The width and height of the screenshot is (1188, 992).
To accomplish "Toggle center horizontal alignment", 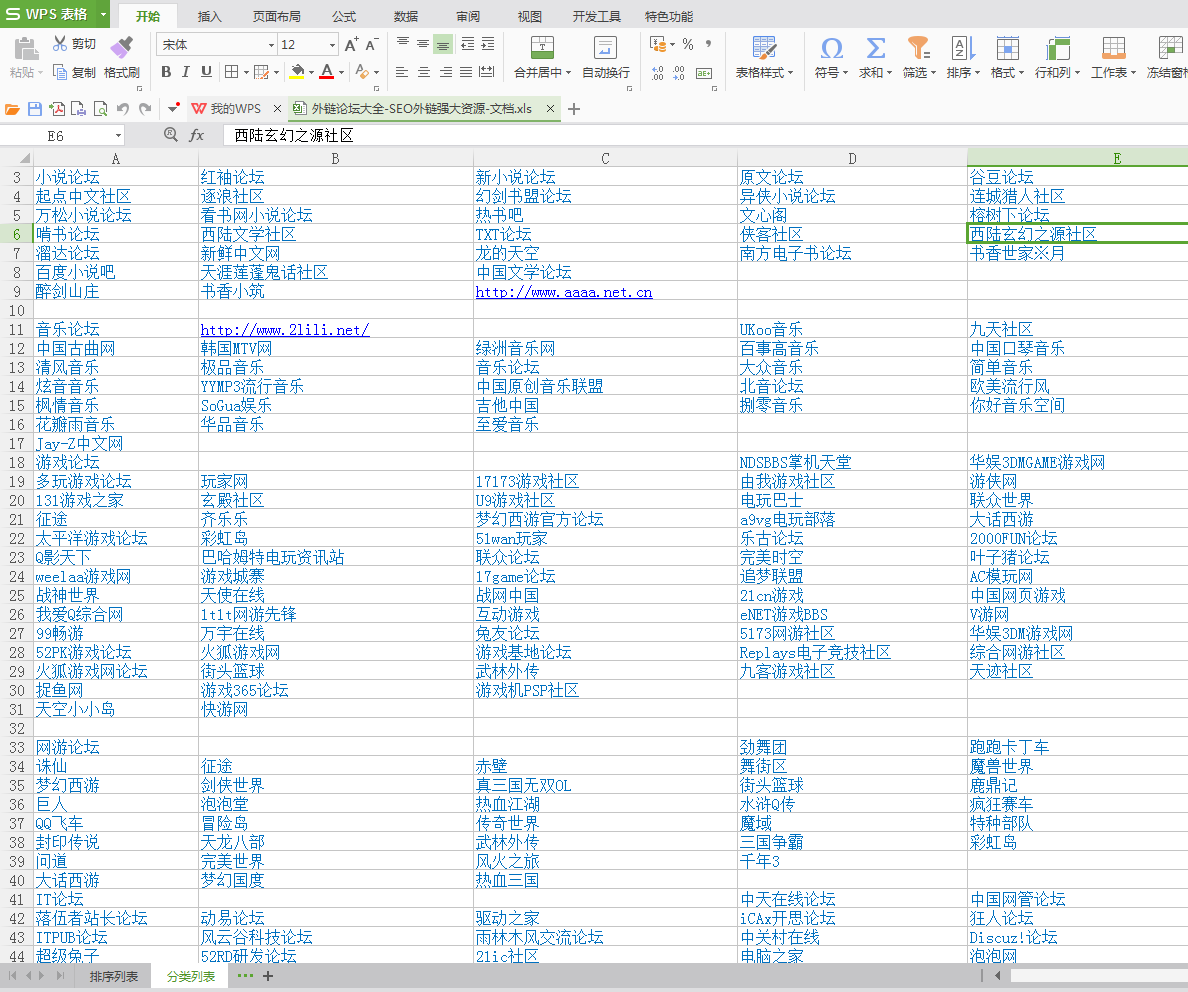I will [x=424, y=72].
